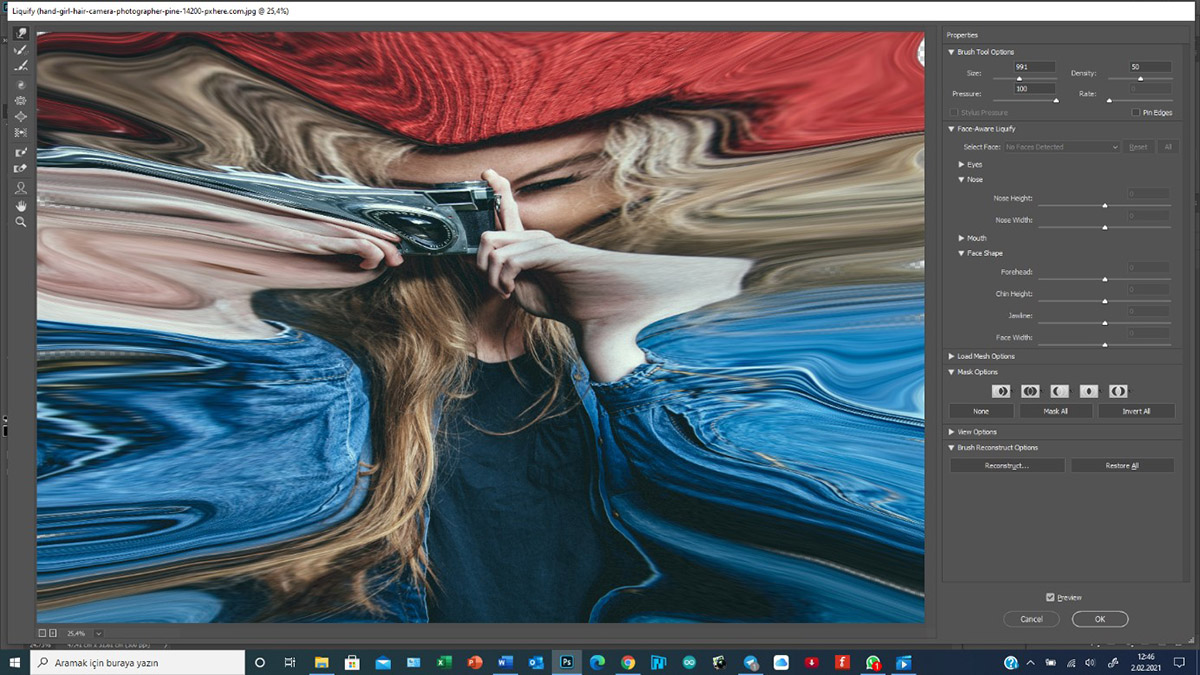Select the Pucker tool

pyautogui.click(x=20, y=101)
